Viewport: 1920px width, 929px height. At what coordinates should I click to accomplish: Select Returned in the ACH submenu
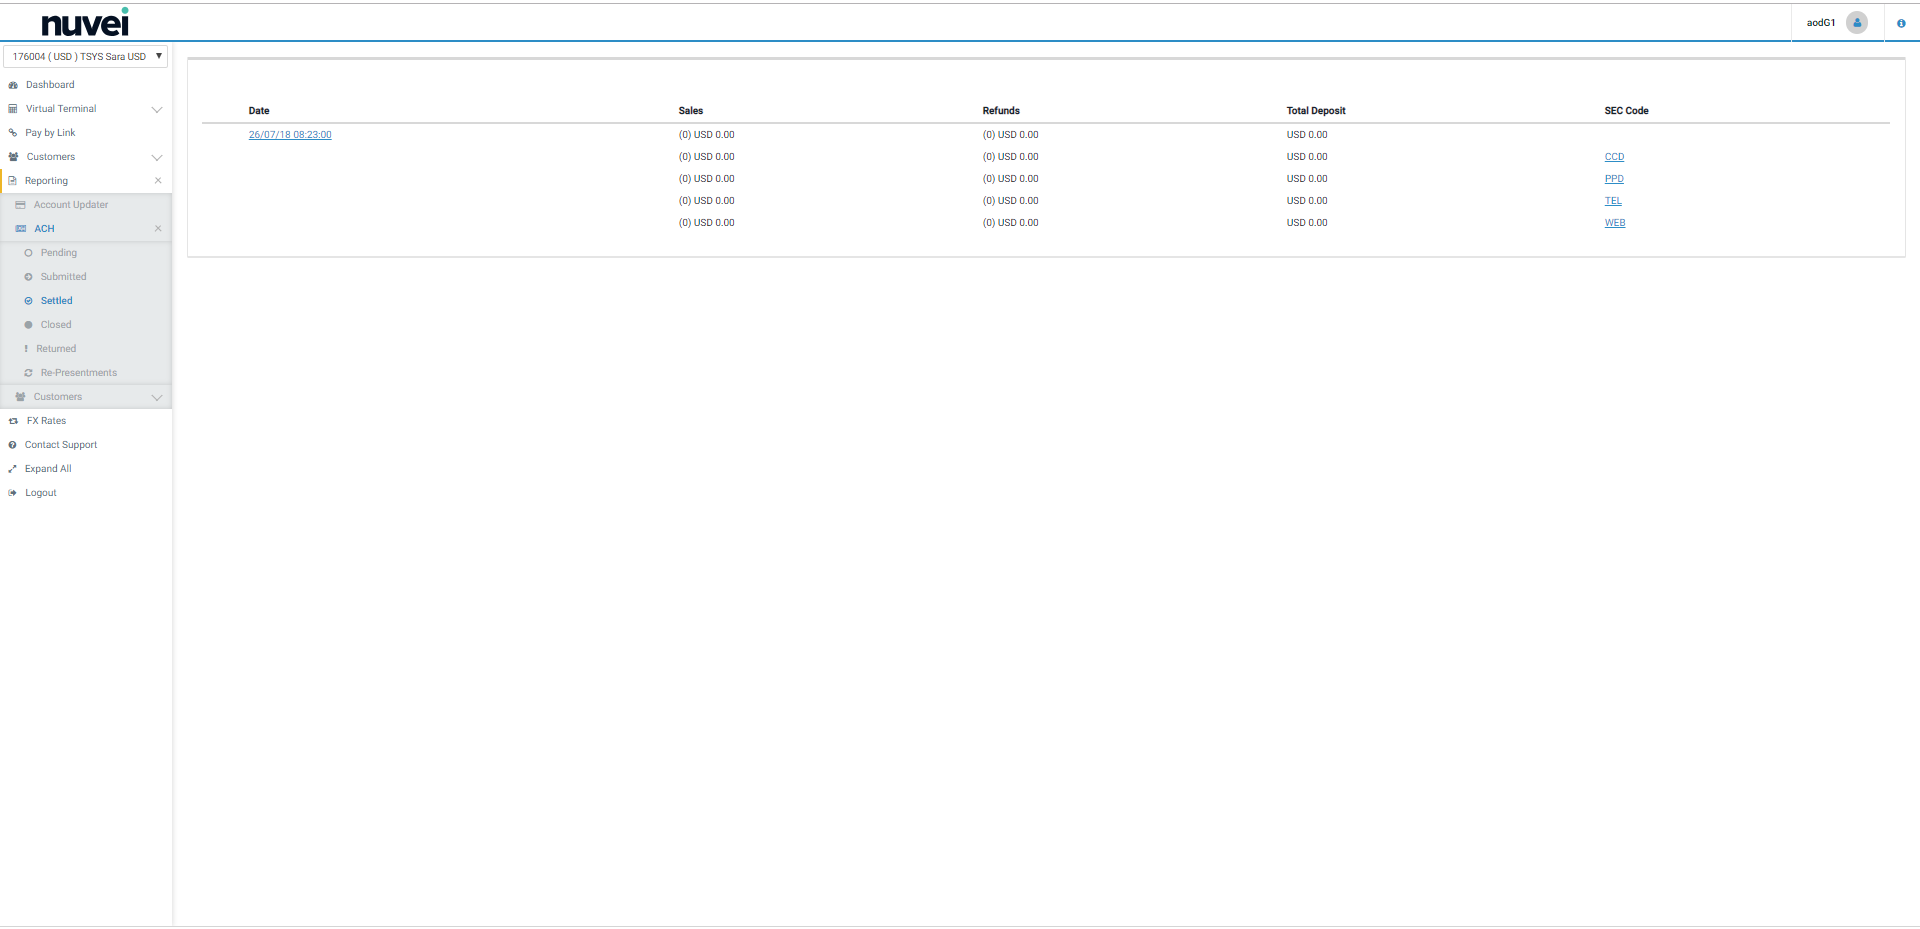pos(56,349)
